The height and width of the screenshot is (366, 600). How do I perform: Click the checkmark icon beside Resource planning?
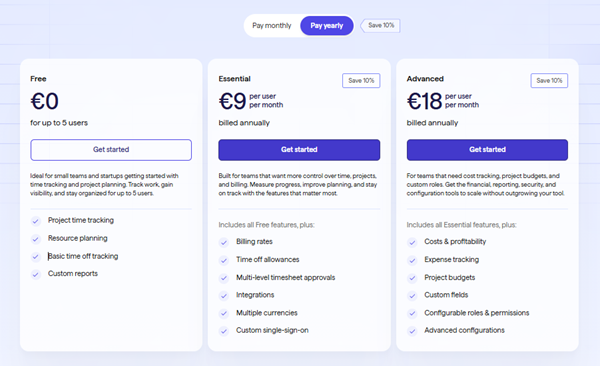click(36, 239)
